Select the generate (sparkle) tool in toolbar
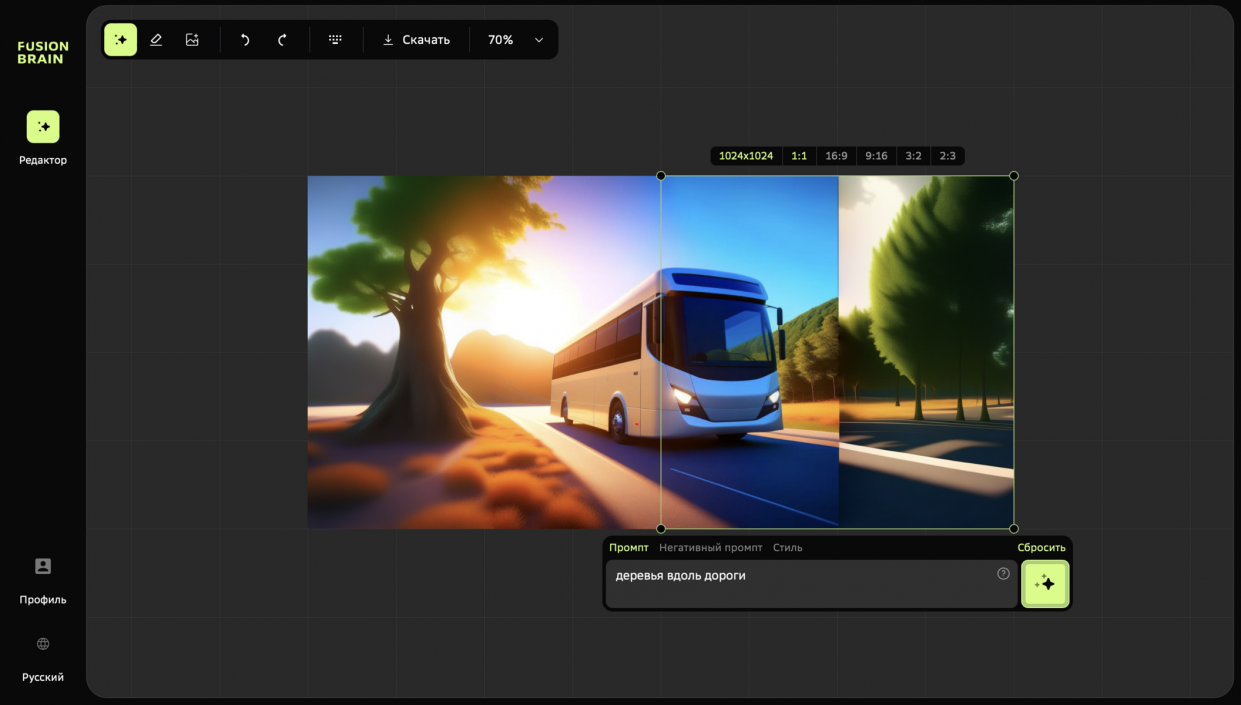This screenshot has width=1241, height=705. (120, 40)
